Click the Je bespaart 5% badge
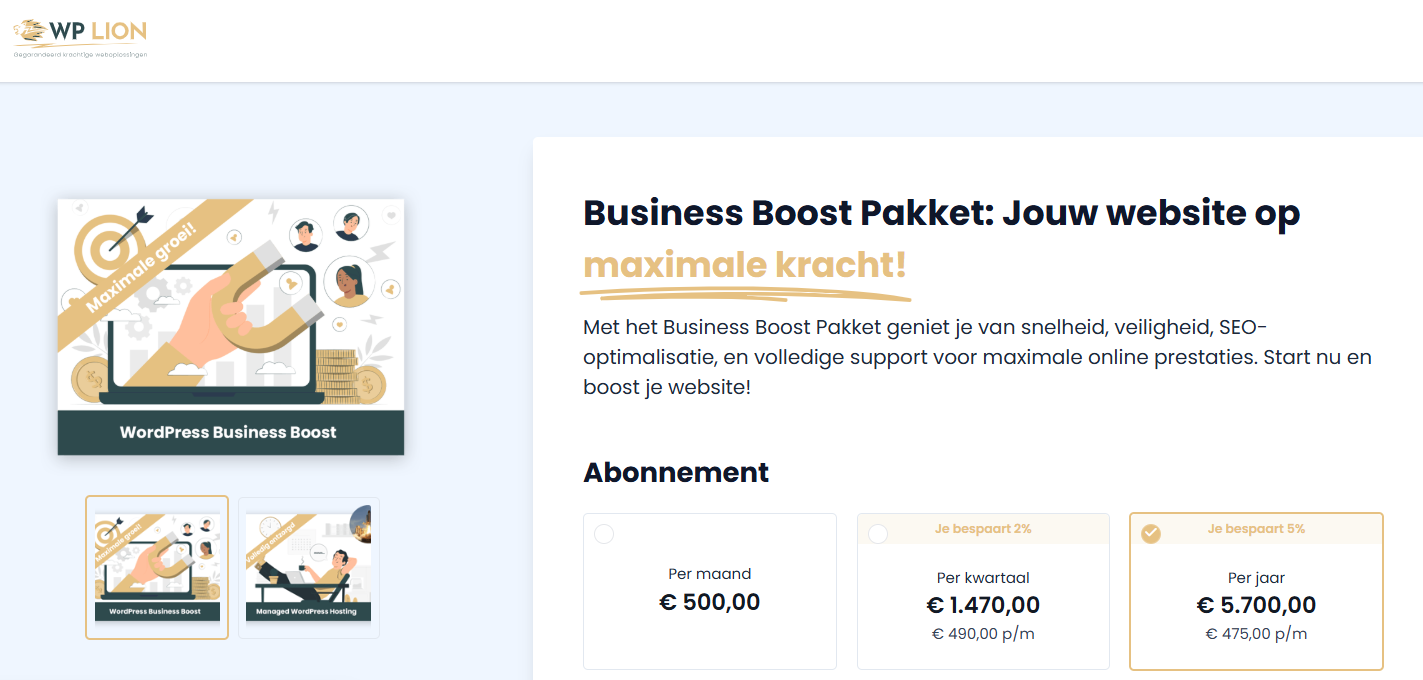Viewport: 1423px width, 680px height. (x=1256, y=528)
